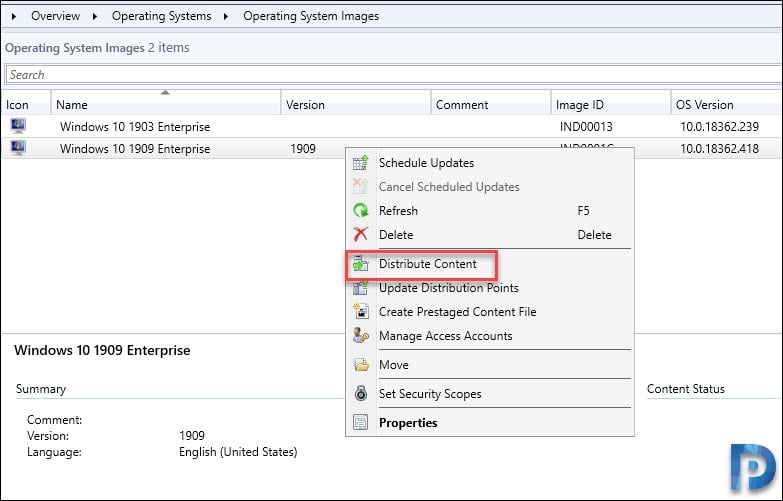The image size is (783, 501).
Task: Select the Windows 10 1903 Enterprise row
Action: (392, 126)
